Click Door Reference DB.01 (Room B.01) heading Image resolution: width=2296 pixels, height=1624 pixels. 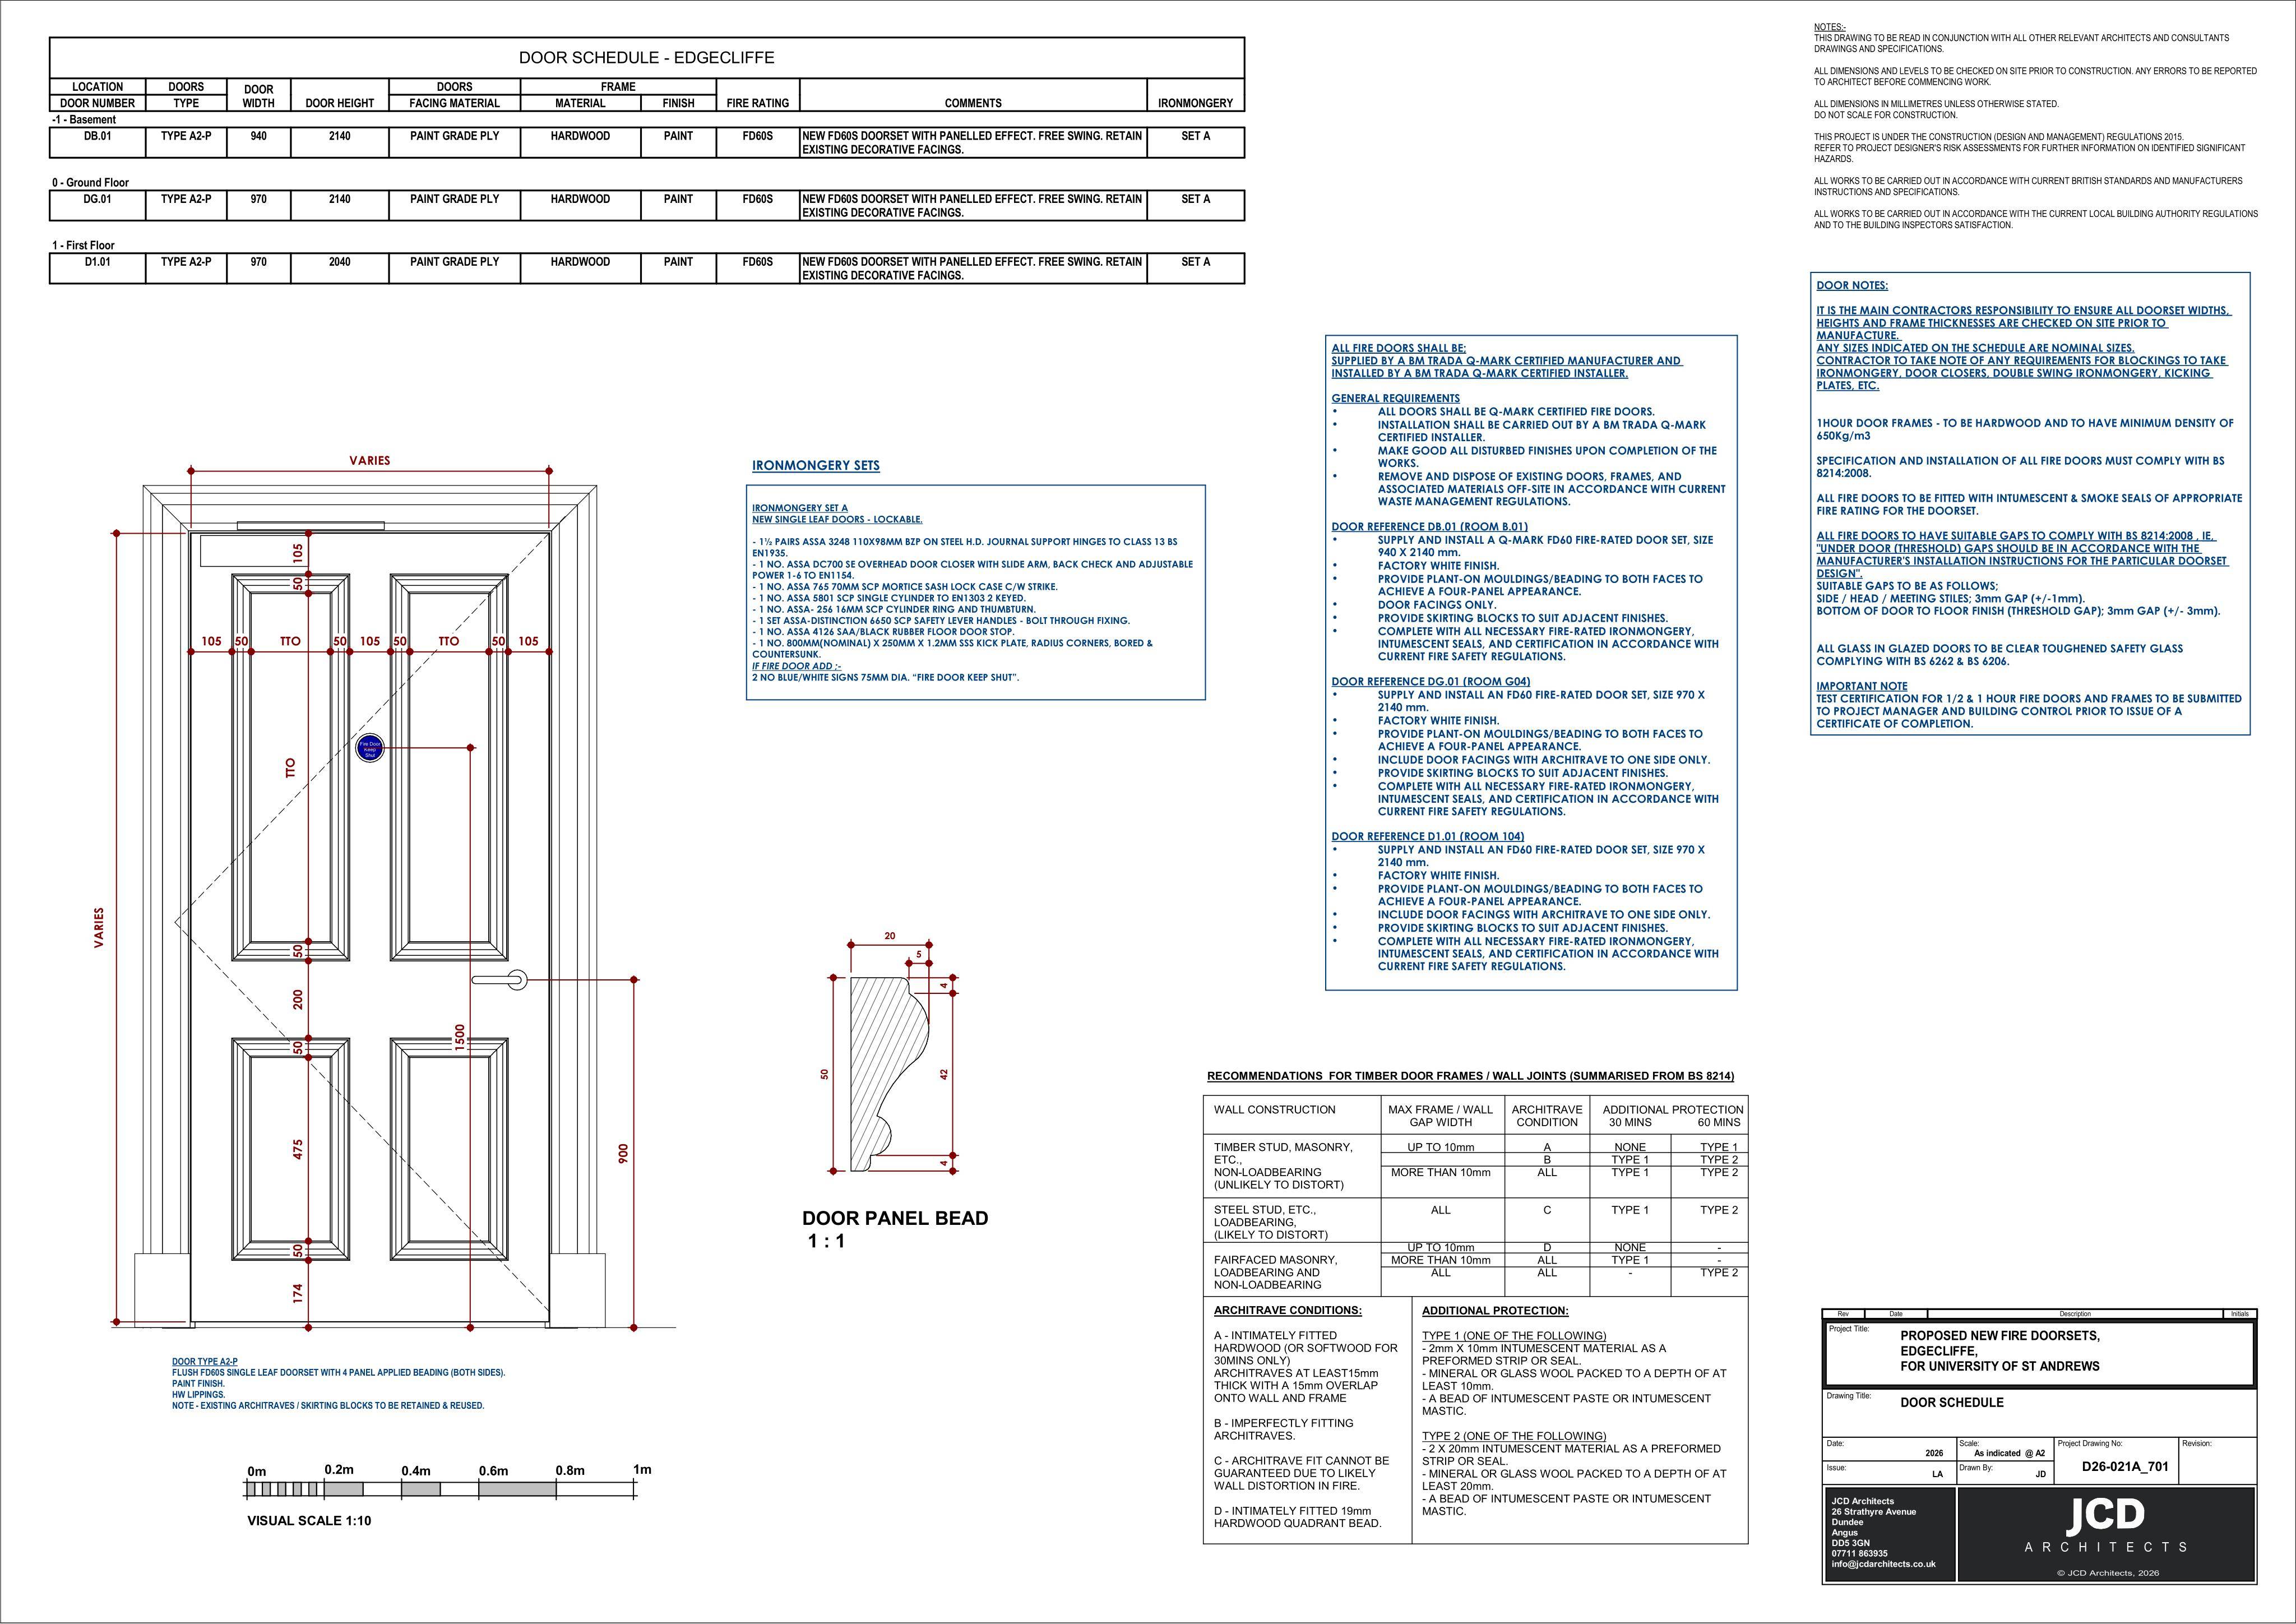point(1429,526)
